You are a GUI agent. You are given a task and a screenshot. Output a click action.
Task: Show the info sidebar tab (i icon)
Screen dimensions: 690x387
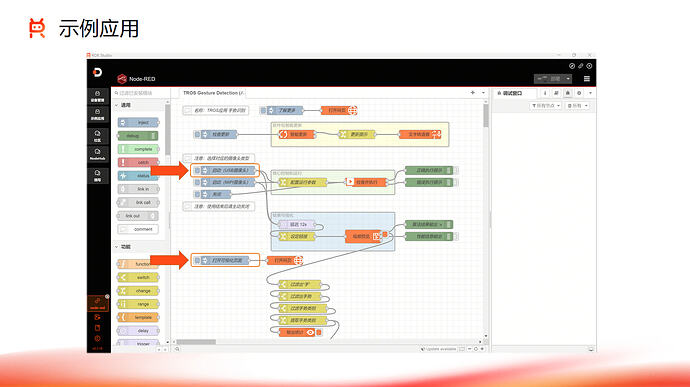(545, 93)
